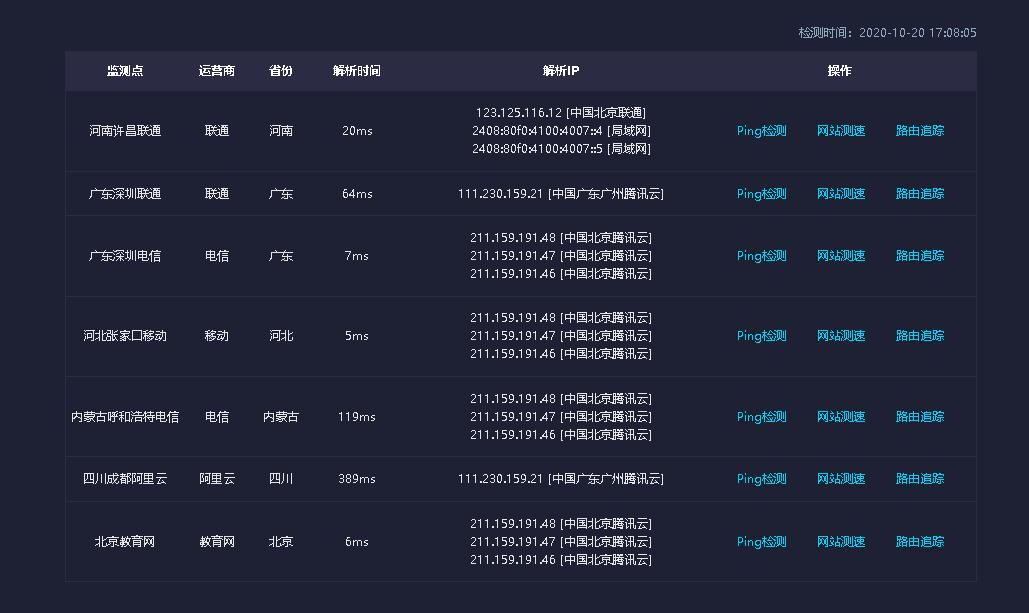This screenshot has height=613, width=1029.
Task: Start 网站测速 on the 河南许昌联通 row
Action: 841,130
